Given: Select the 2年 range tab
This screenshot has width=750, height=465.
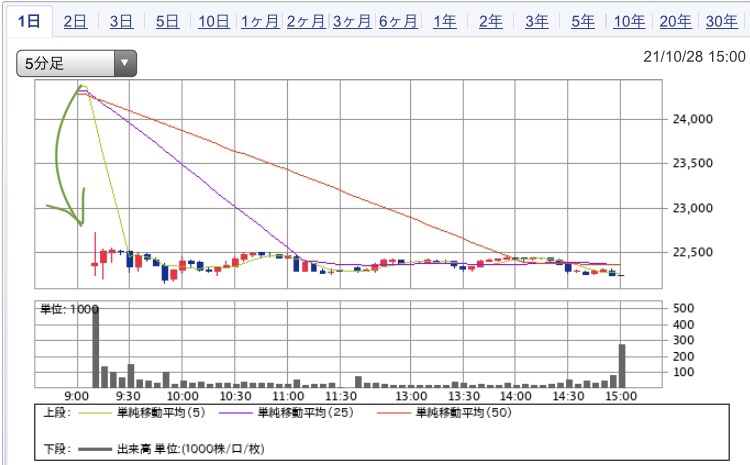Looking at the screenshot, I should [491, 21].
